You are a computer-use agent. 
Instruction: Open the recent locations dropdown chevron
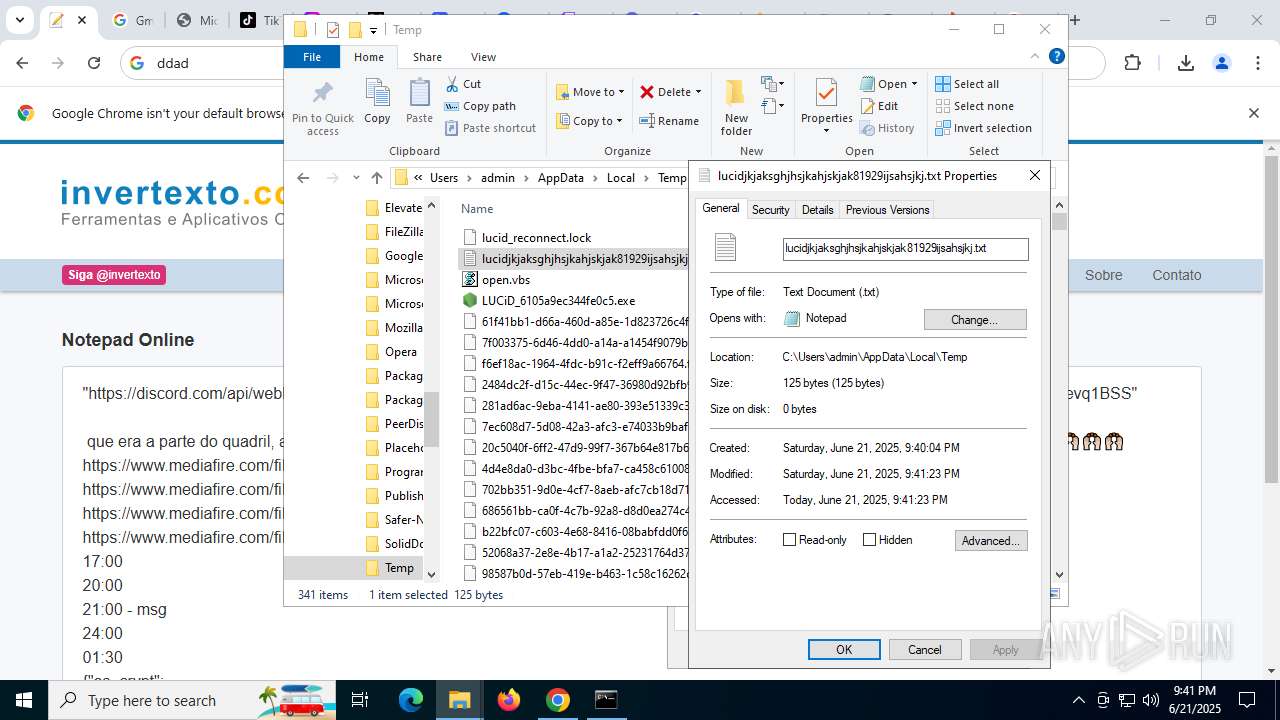click(356, 178)
